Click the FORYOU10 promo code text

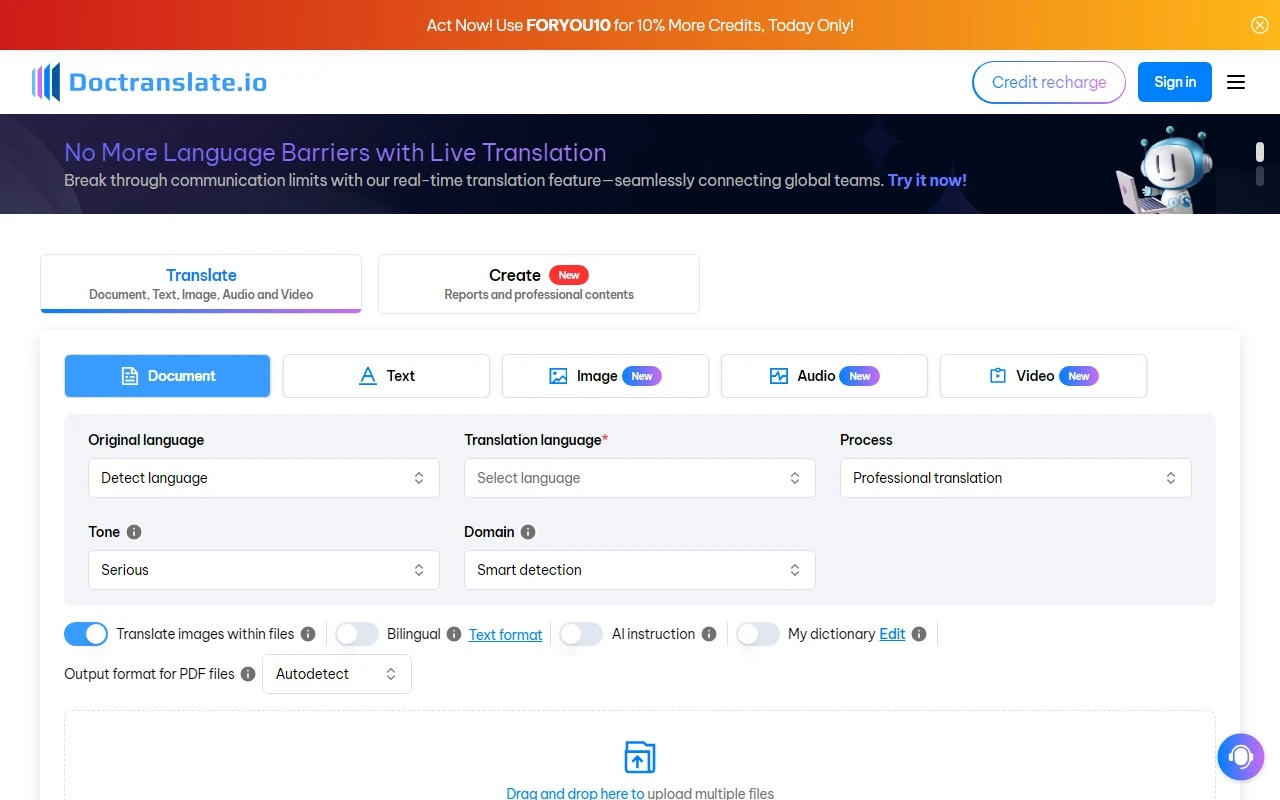point(568,25)
